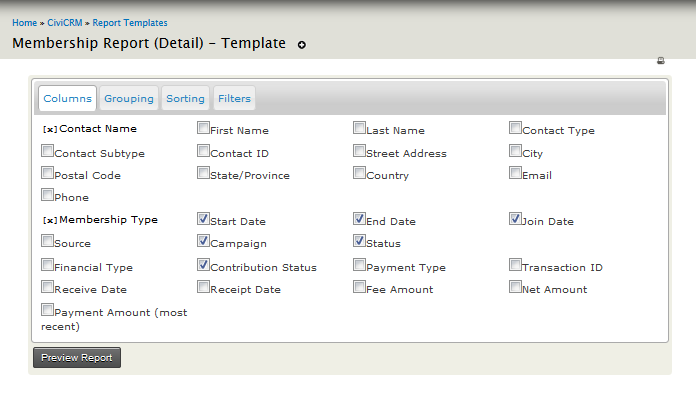Click the round icon beside the report title
696x401 pixels.
coord(302,45)
